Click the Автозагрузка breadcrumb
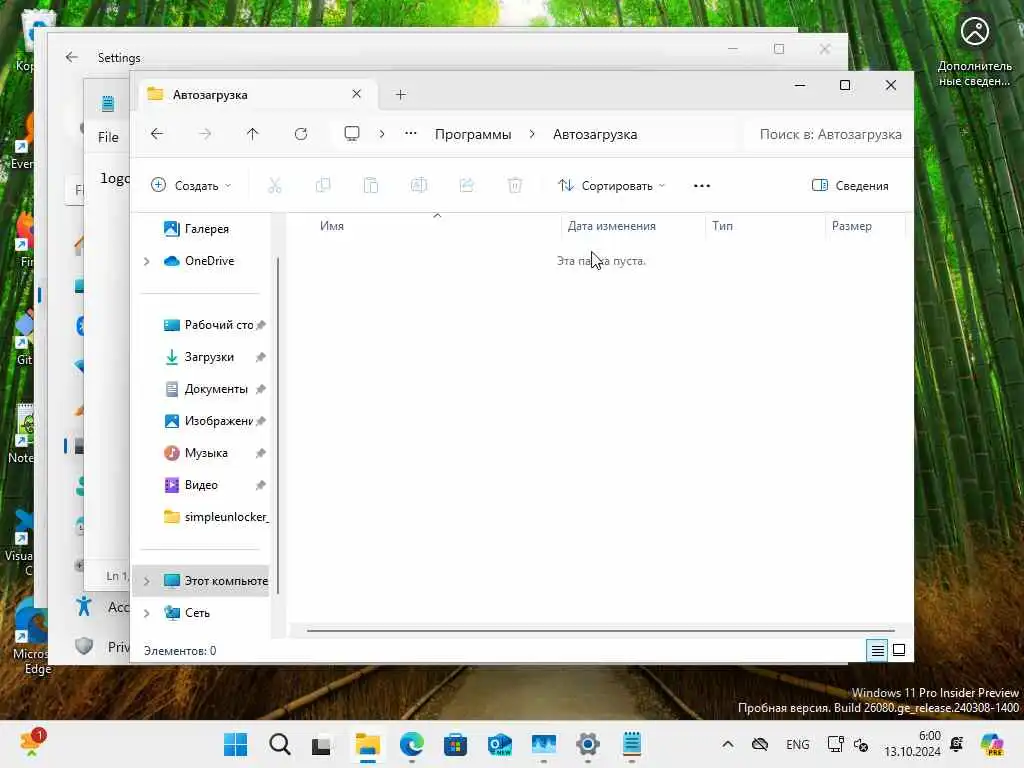Screen dimensions: 1024x768 point(595,135)
